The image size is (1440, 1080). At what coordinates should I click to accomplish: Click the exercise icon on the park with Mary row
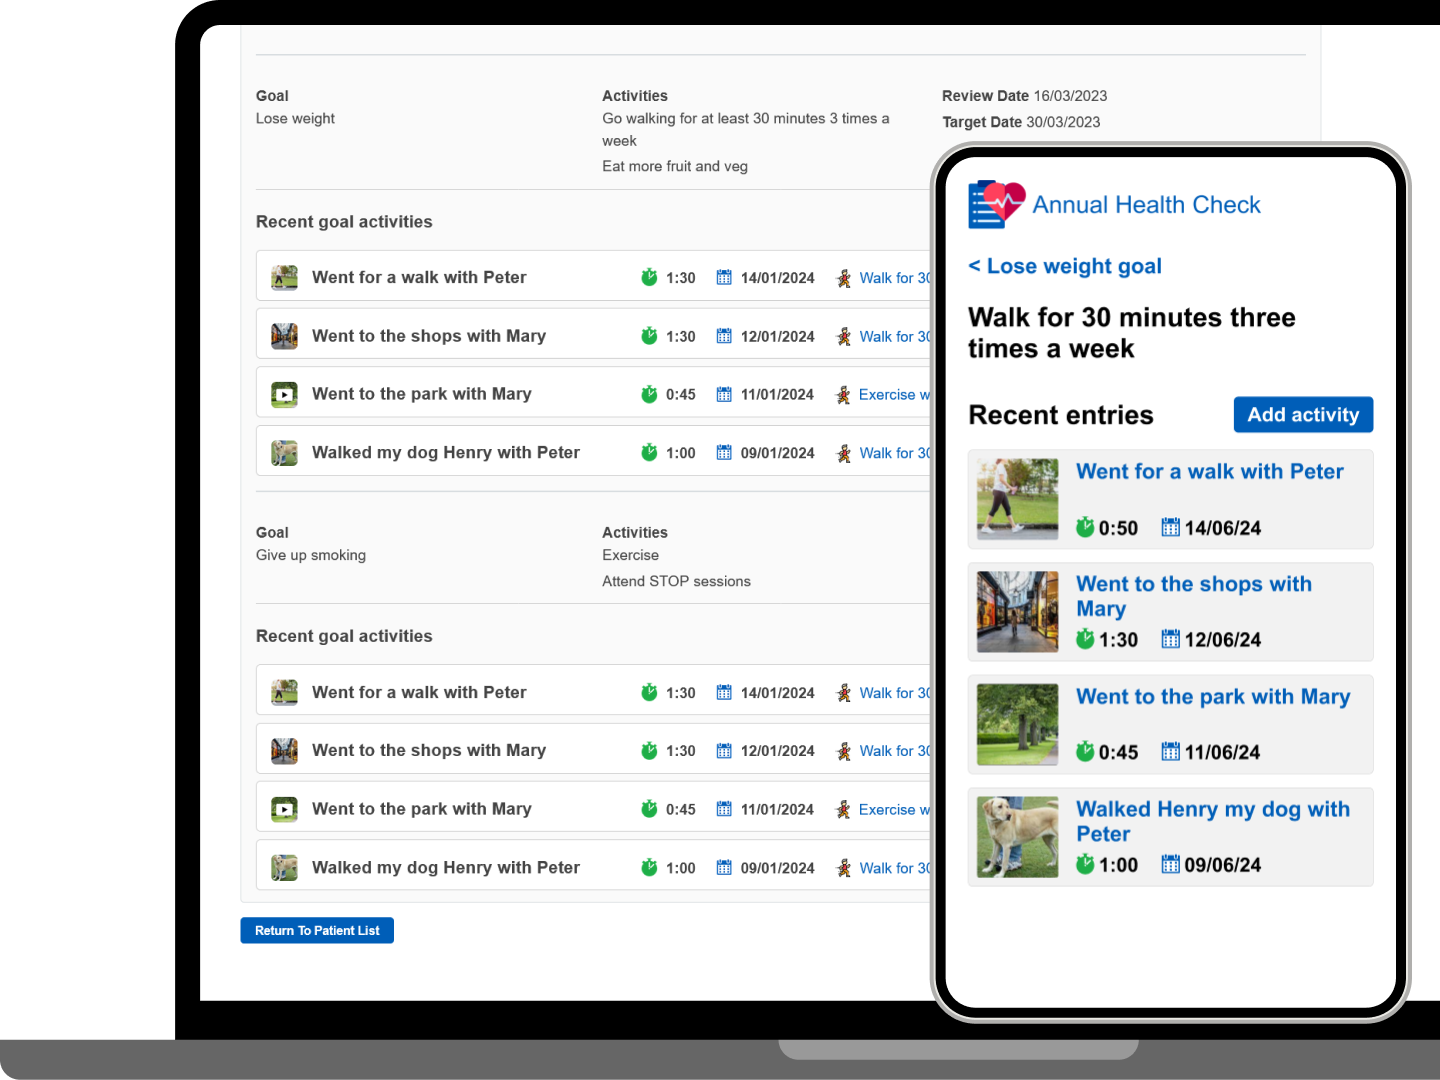(x=842, y=394)
